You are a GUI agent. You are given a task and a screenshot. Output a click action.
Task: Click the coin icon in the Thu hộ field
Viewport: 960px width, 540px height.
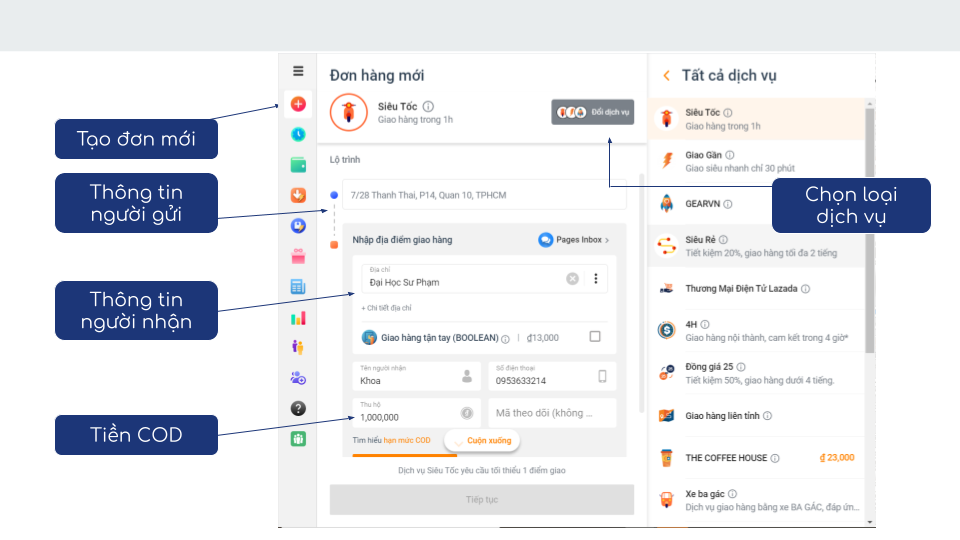[x=467, y=413]
